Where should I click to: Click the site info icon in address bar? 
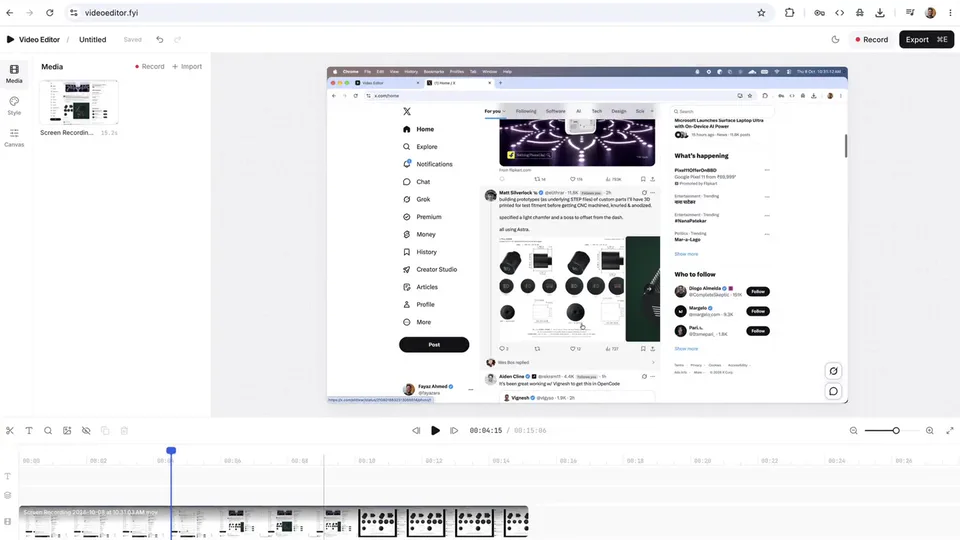(74, 12)
